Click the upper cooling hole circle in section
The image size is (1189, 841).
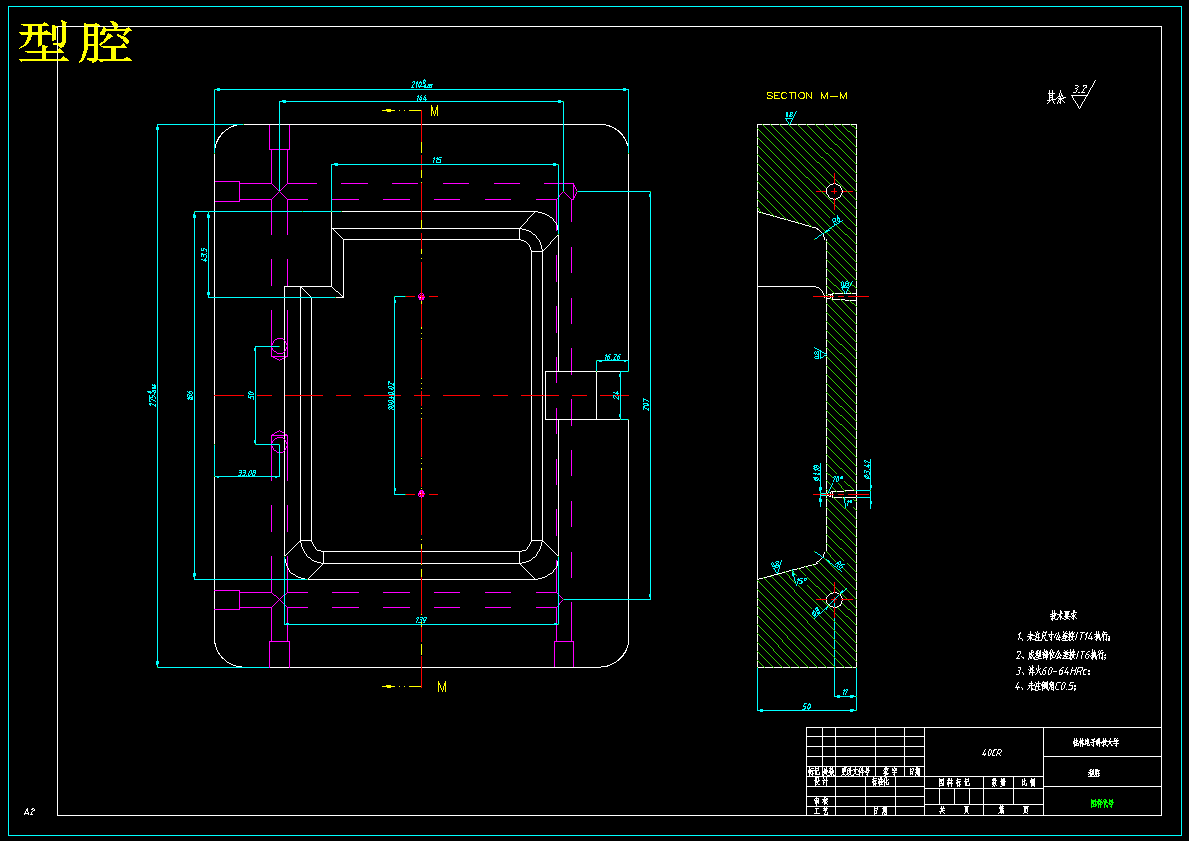834,191
